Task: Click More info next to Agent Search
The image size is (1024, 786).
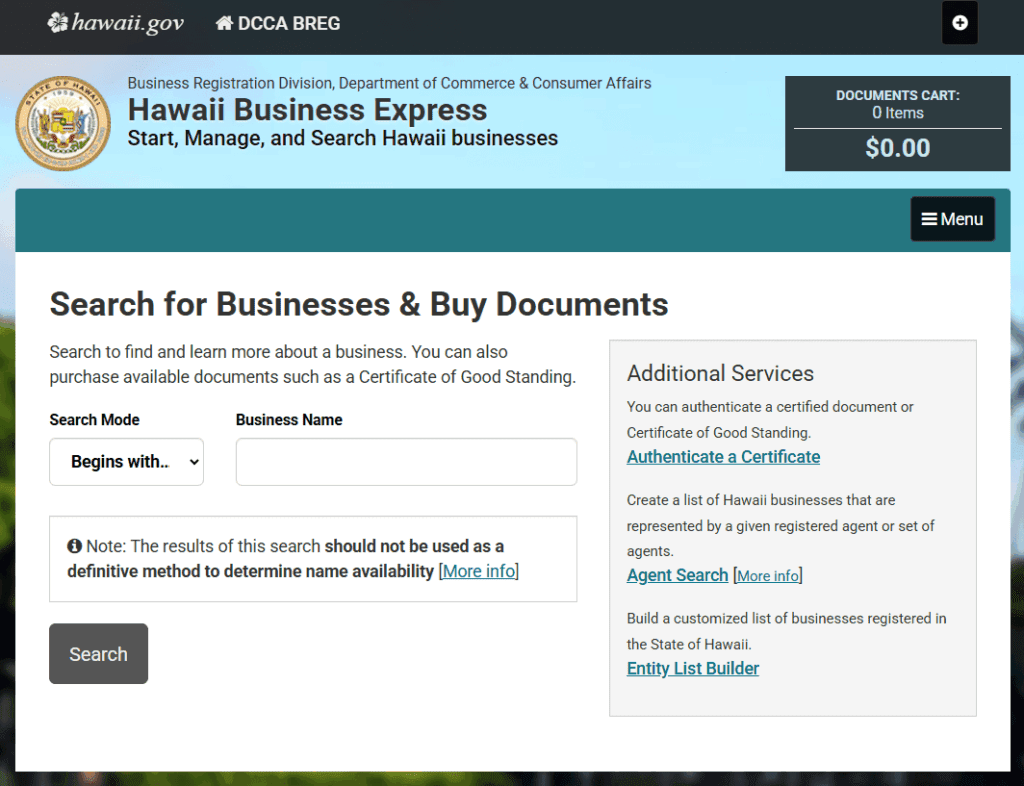Action: coord(767,575)
